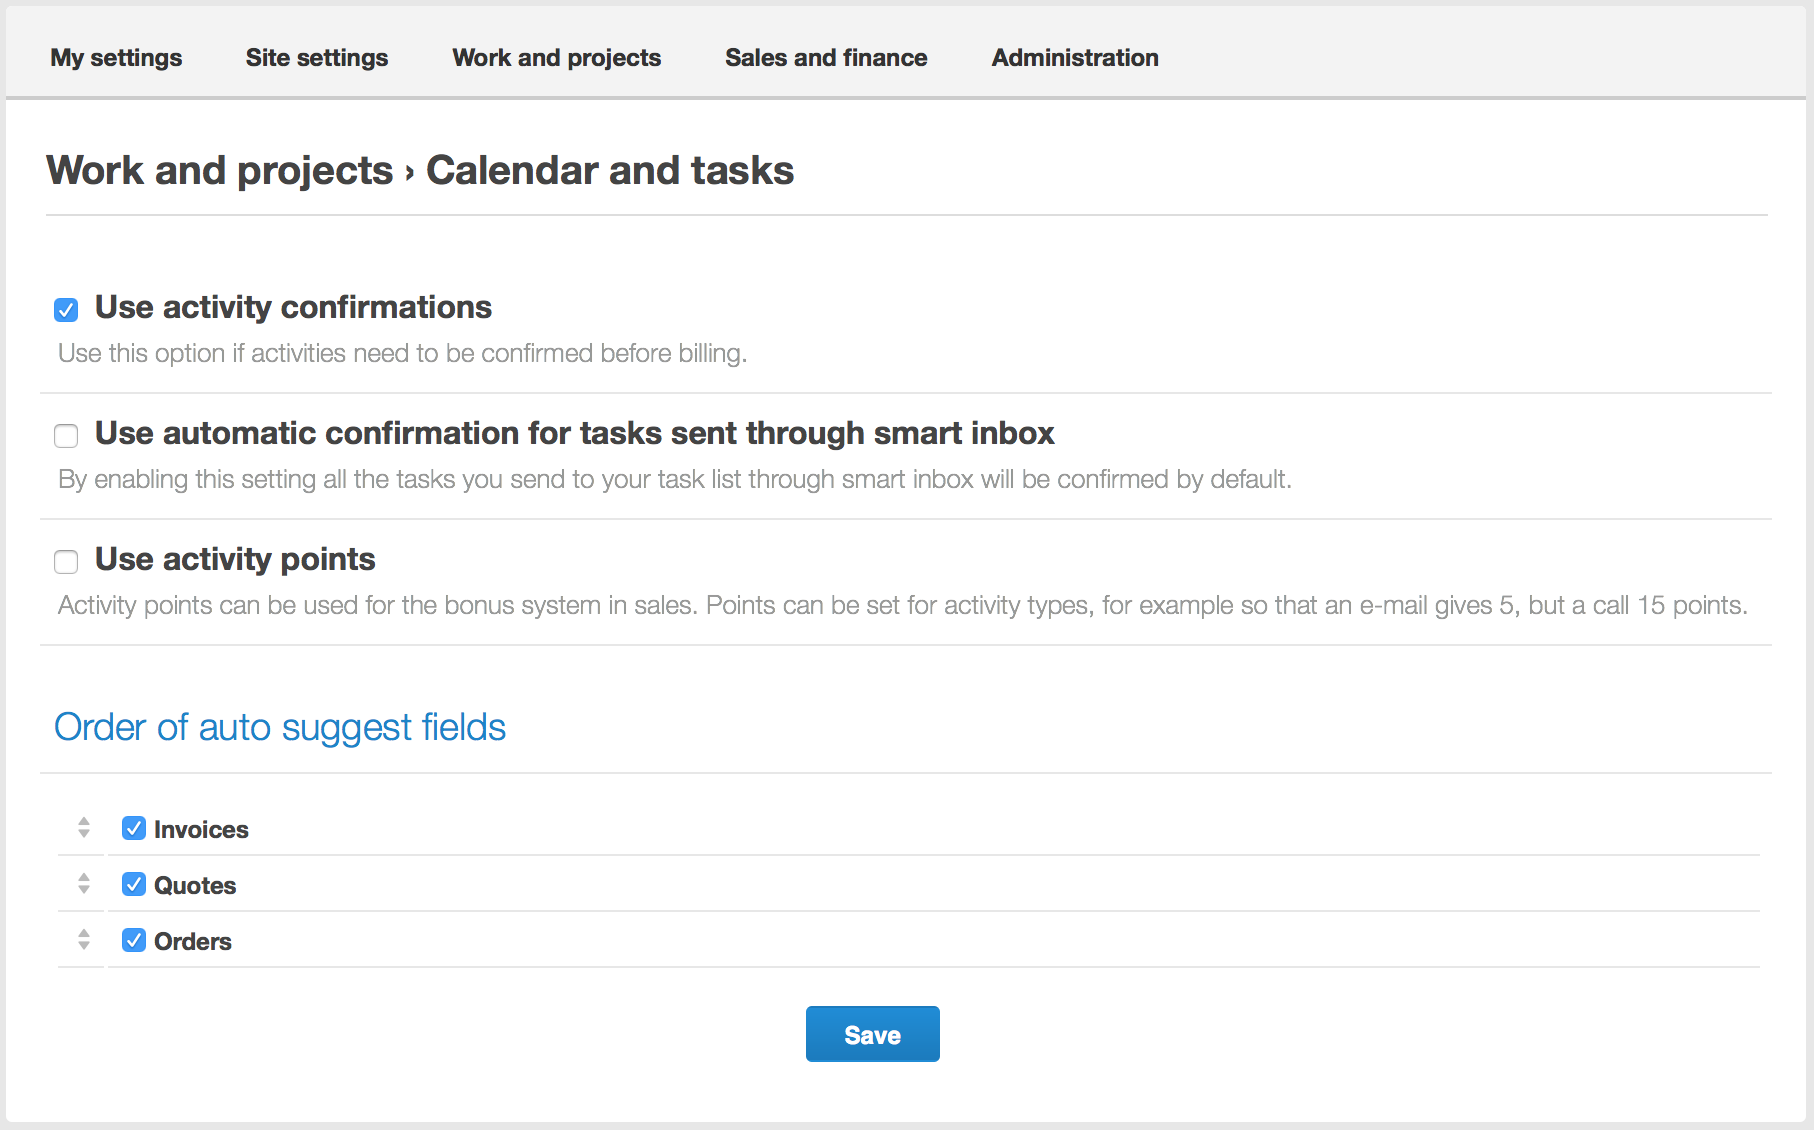The width and height of the screenshot is (1814, 1130).
Task: Open the Site settings menu
Action: point(317,58)
